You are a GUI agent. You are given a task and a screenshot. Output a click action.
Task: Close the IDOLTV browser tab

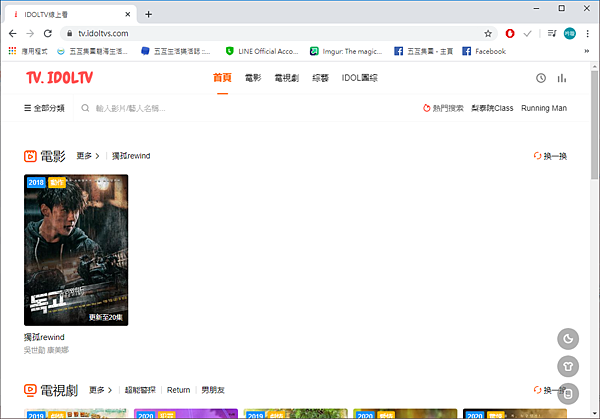click(x=128, y=15)
